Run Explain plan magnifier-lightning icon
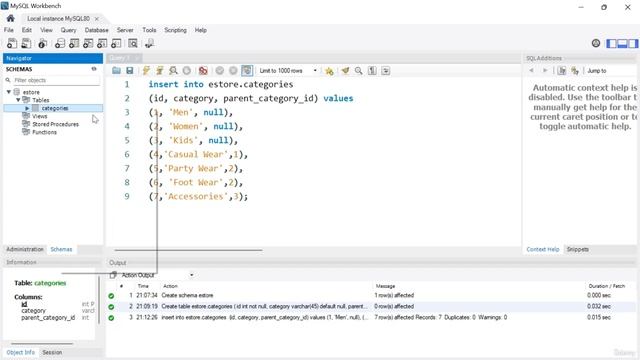This screenshot has width=640, height=360. [x=173, y=71]
